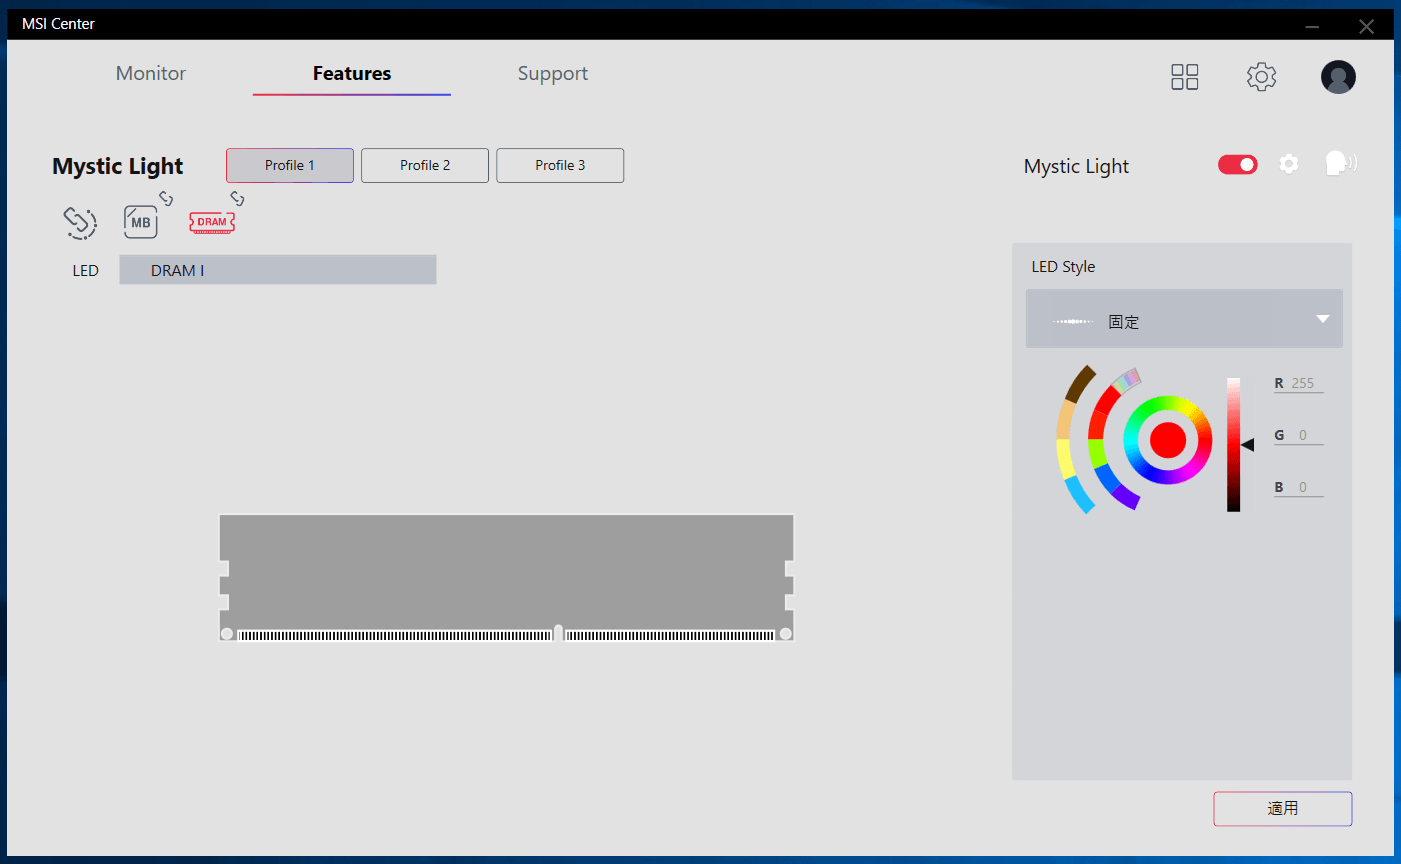Open MSI Center settings gear
Screen dimensions: 1401x864
(x=1262, y=77)
